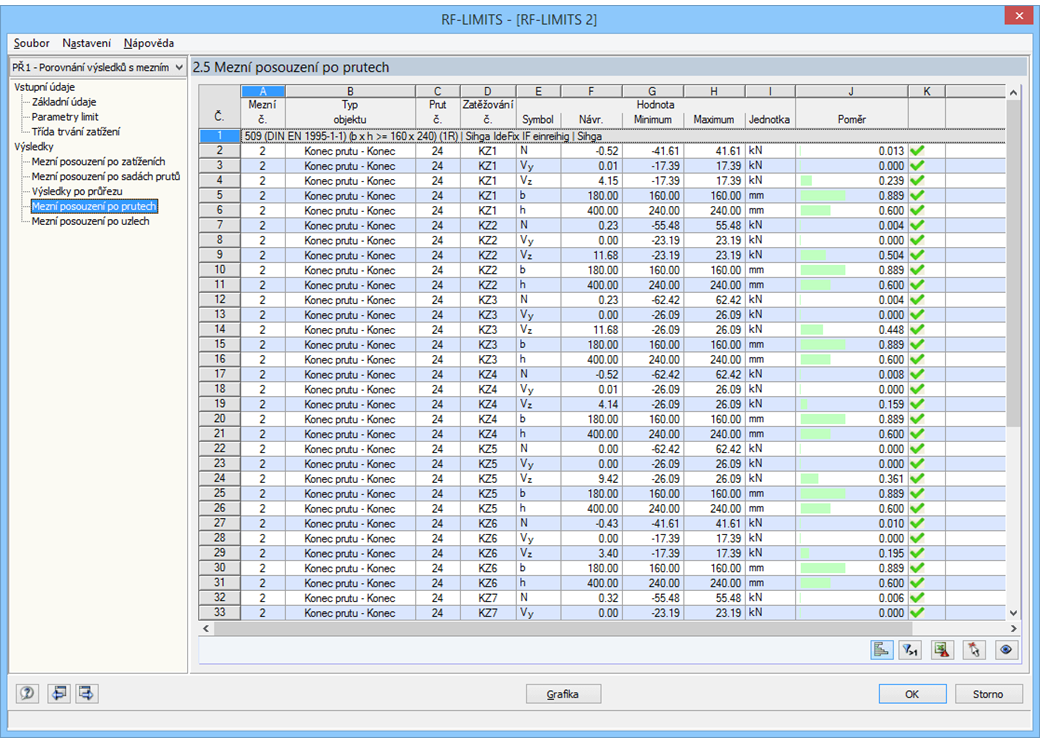Viewport: 1040px width, 744px height.
Task: Open Mezní posouzení po uzlech
Action: 90,221
